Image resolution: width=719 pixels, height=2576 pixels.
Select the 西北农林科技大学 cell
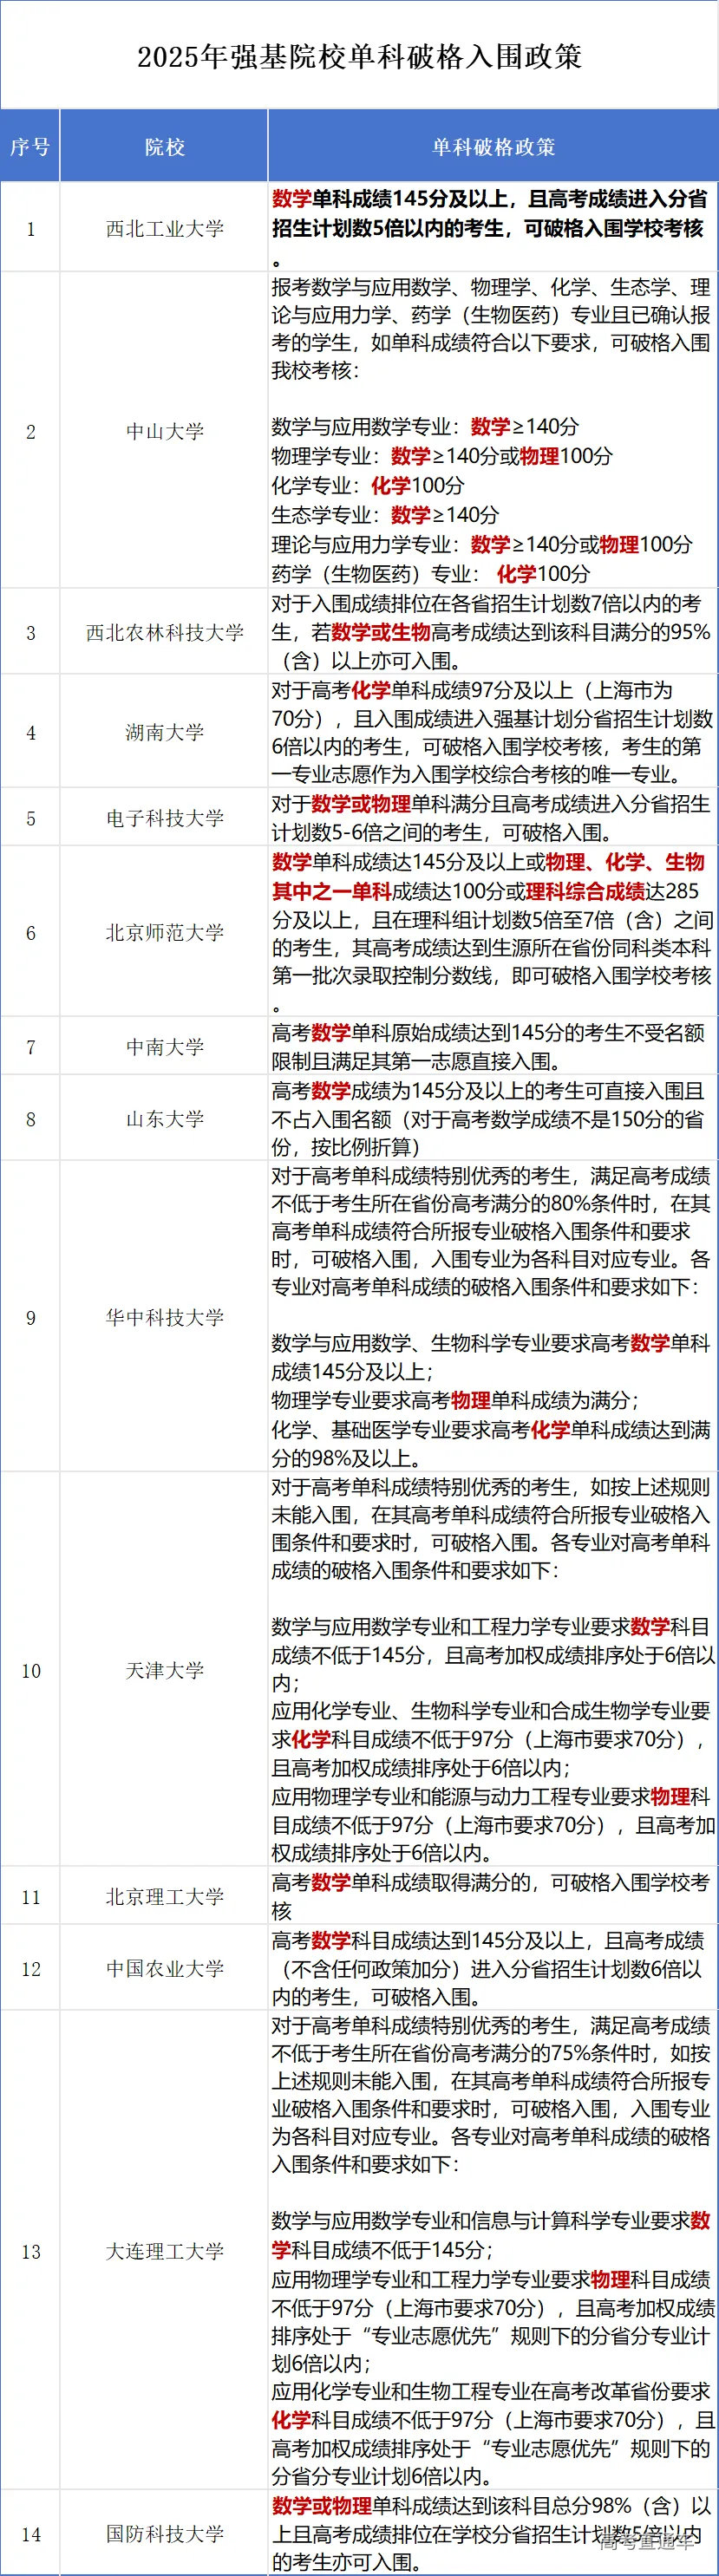pos(164,632)
